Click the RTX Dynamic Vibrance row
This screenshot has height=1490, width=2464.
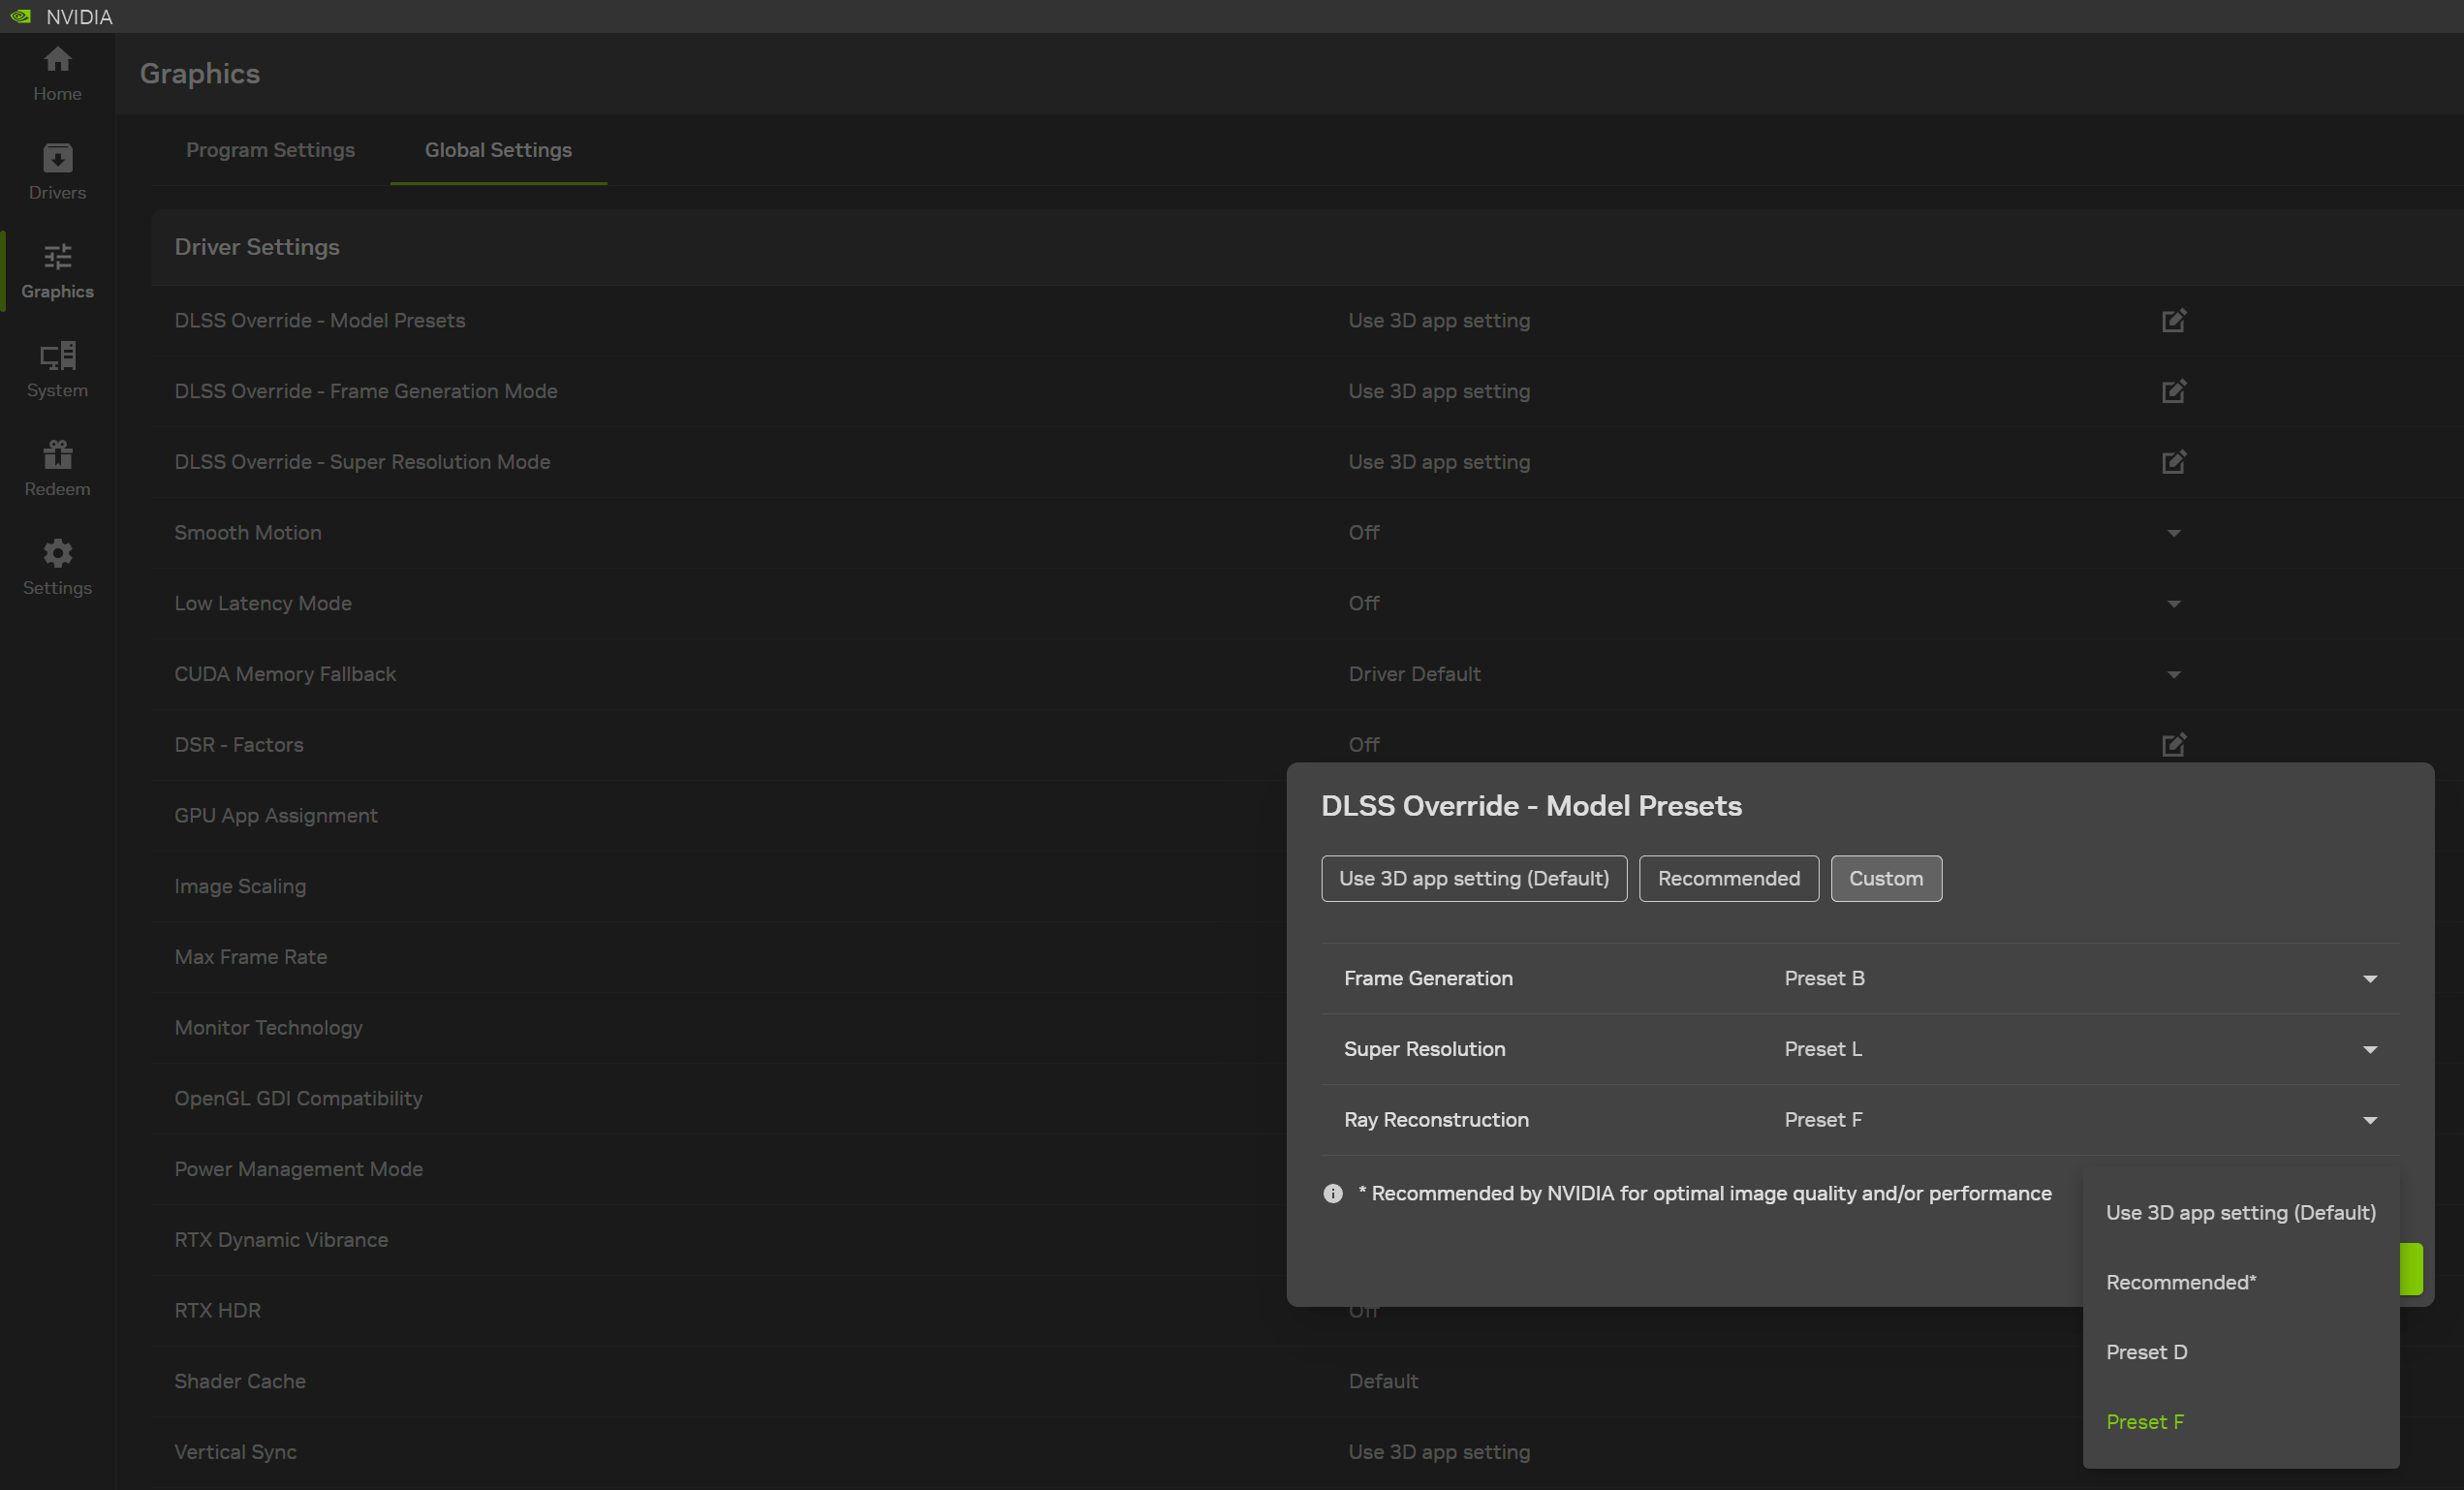pos(718,1240)
